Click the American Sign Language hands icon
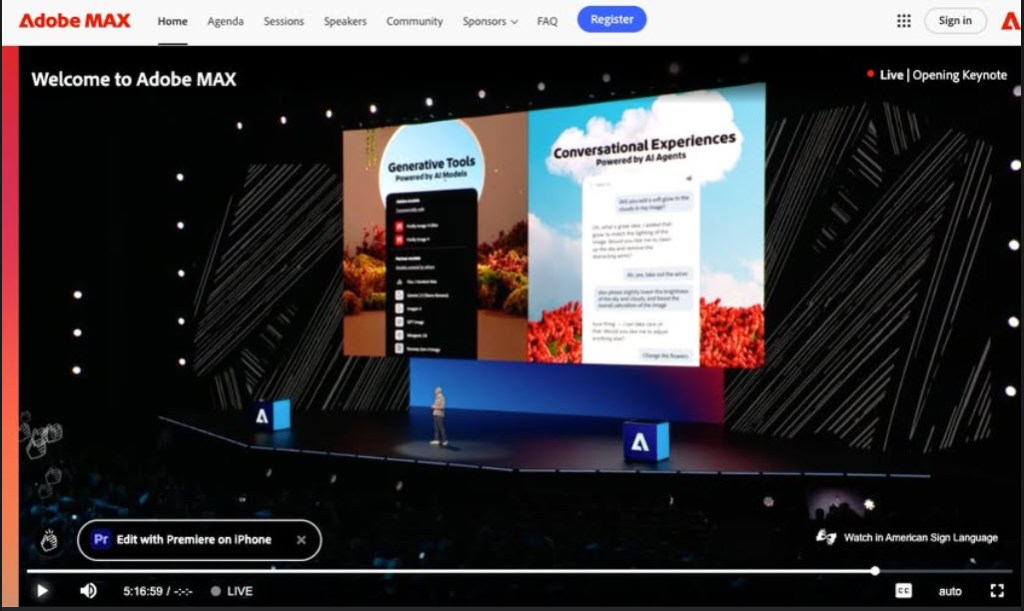 tap(826, 537)
